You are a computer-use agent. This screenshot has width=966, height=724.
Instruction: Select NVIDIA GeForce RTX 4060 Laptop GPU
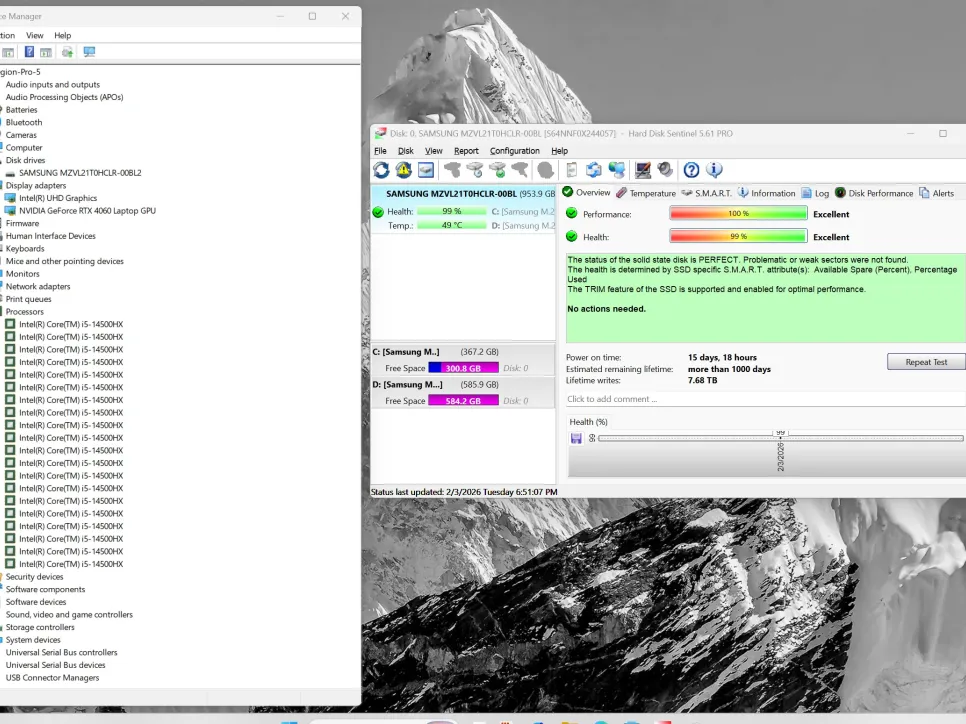[87, 211]
